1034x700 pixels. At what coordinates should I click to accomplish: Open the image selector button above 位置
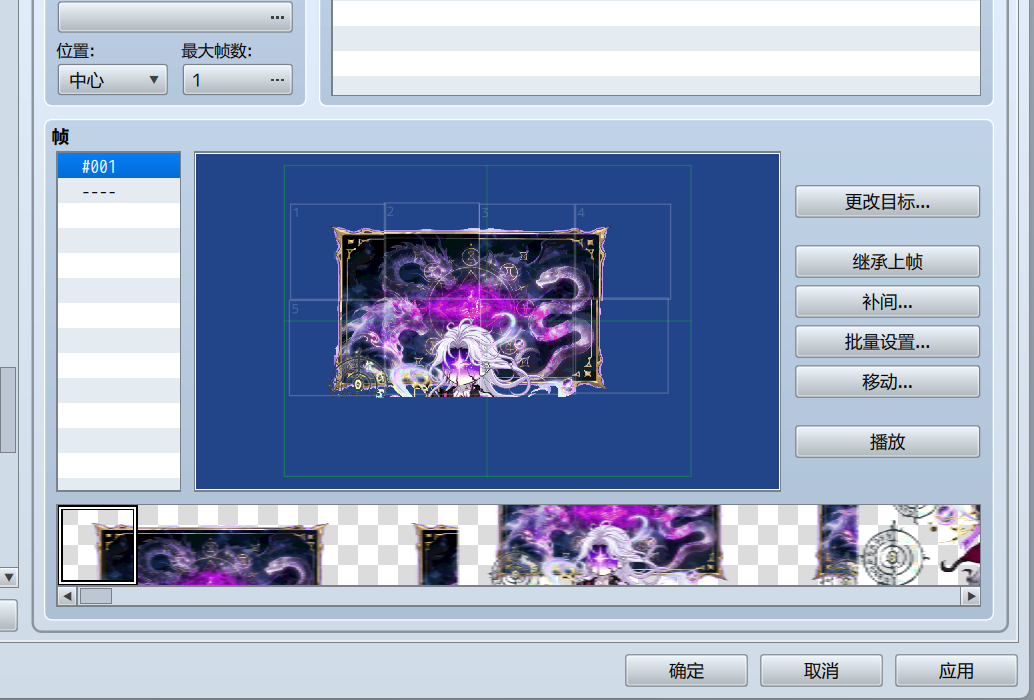point(175,16)
